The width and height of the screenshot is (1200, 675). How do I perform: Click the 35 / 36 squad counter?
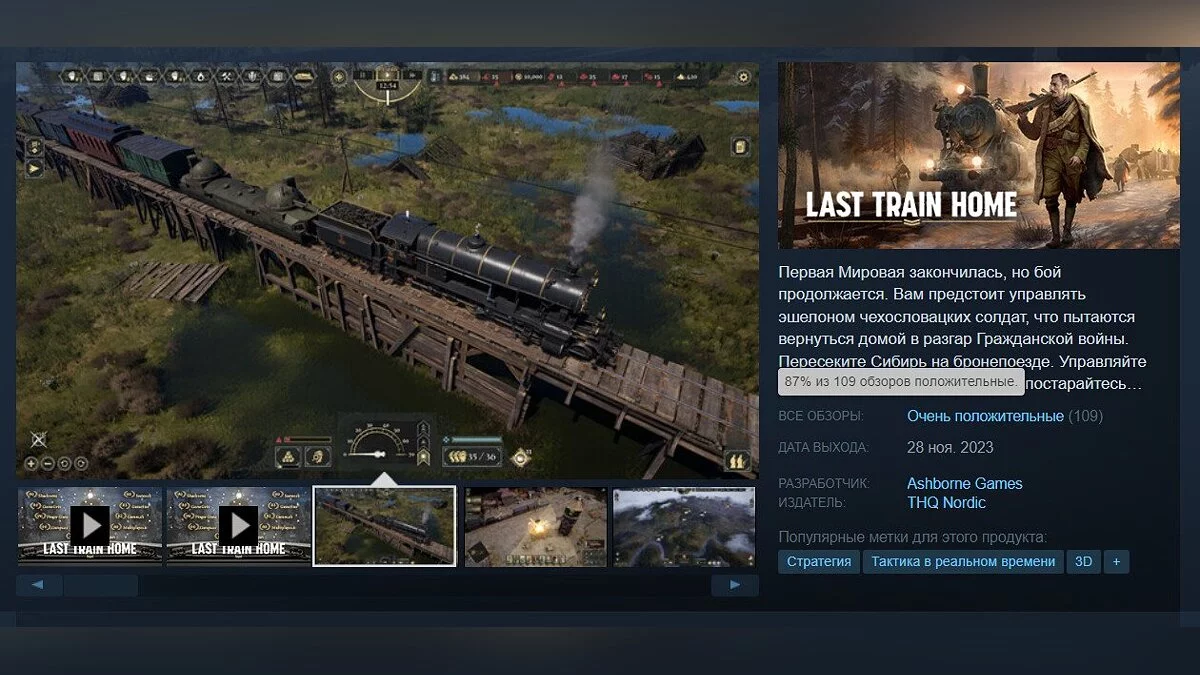coord(472,457)
